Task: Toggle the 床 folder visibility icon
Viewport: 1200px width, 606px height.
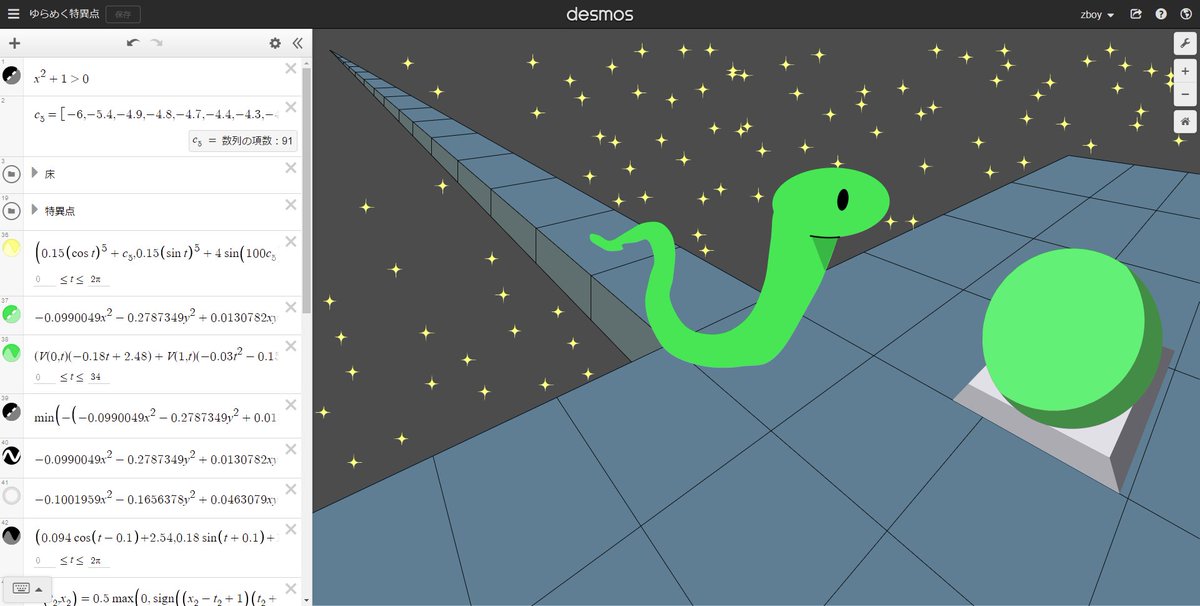Action: pyautogui.click(x=12, y=173)
